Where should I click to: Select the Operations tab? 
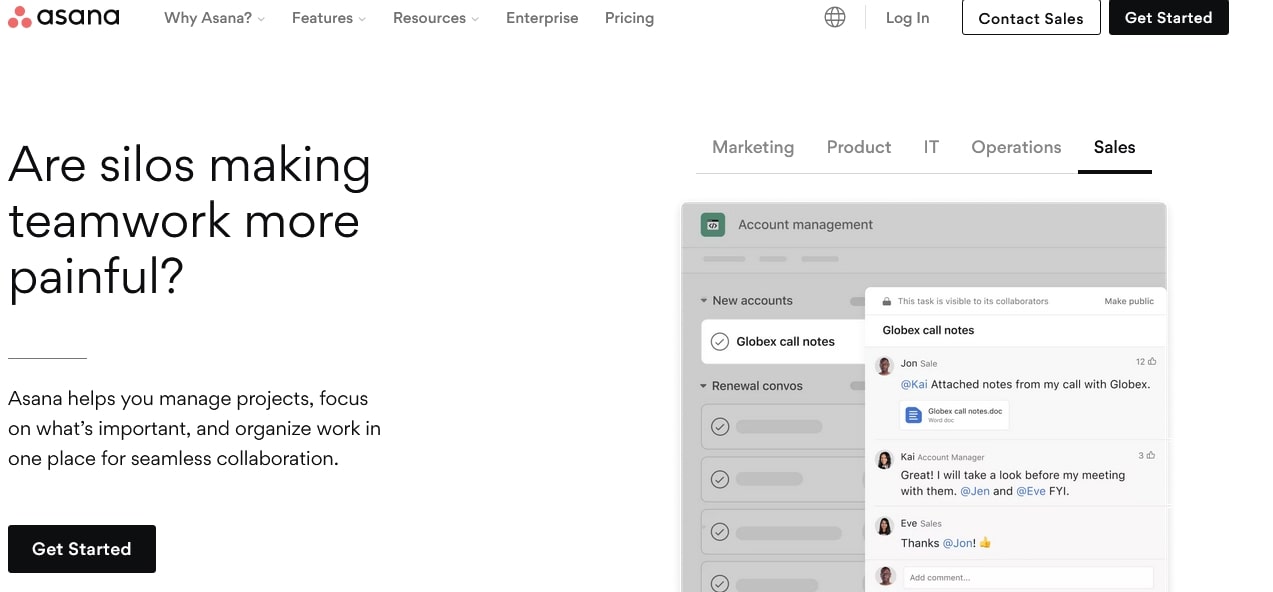(1016, 147)
